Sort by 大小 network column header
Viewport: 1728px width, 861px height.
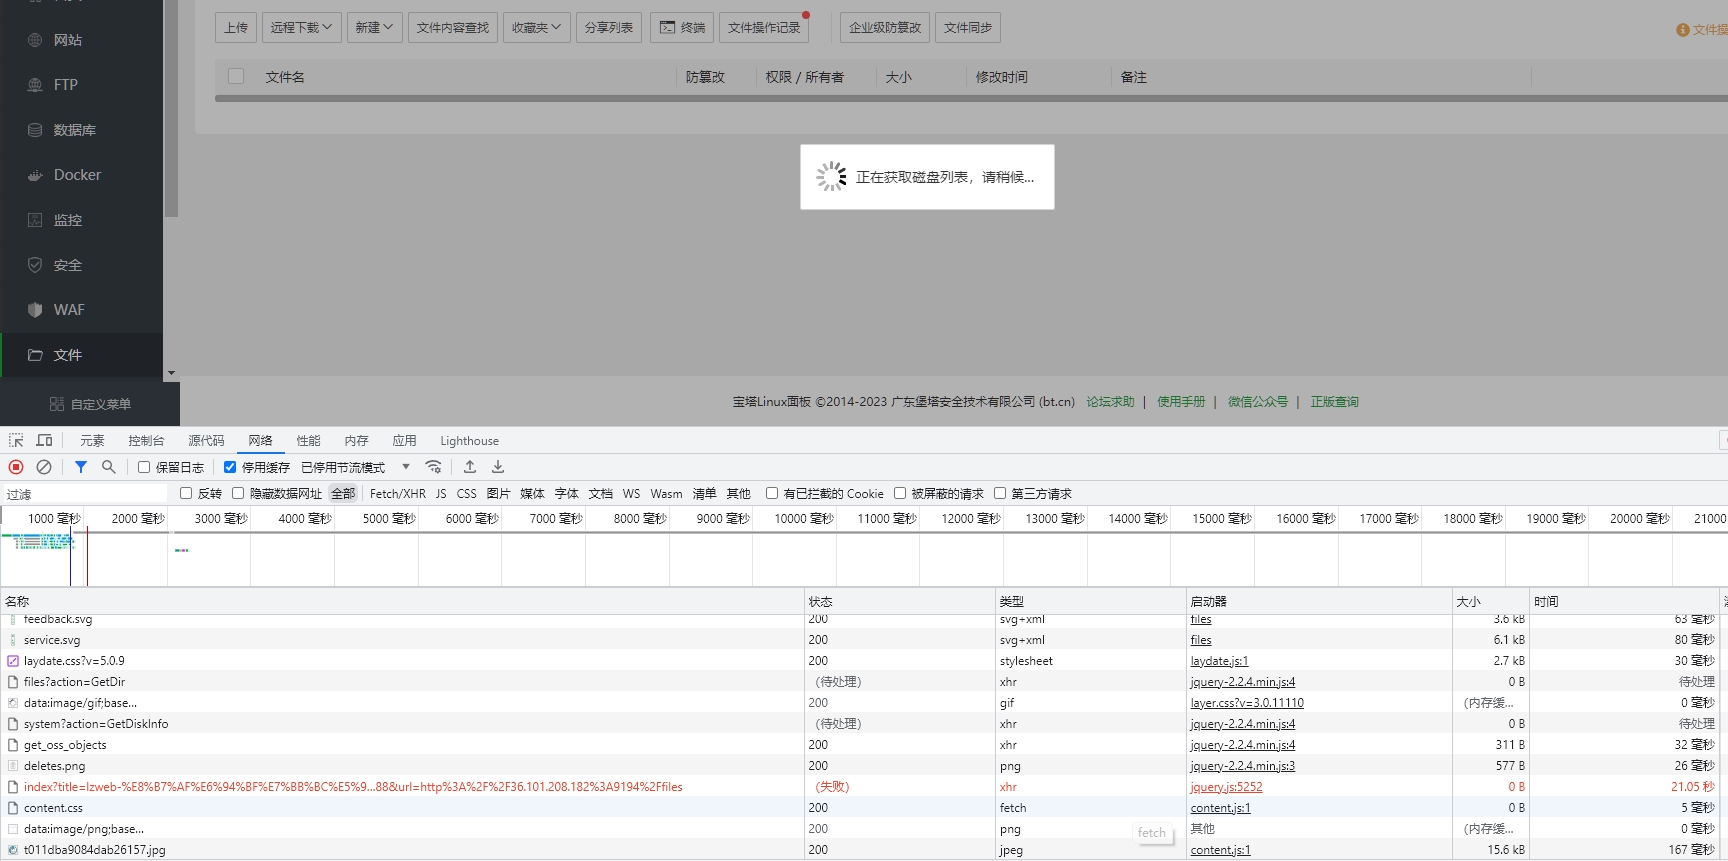tap(1490, 601)
